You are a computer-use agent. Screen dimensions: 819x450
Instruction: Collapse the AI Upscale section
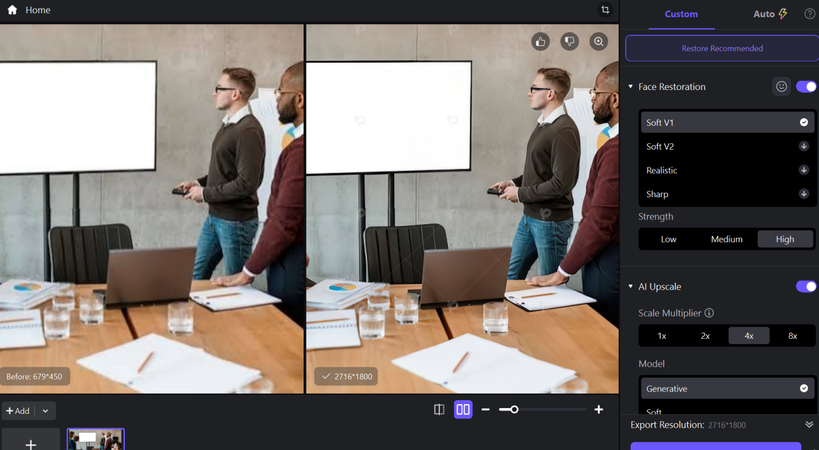pyautogui.click(x=630, y=287)
